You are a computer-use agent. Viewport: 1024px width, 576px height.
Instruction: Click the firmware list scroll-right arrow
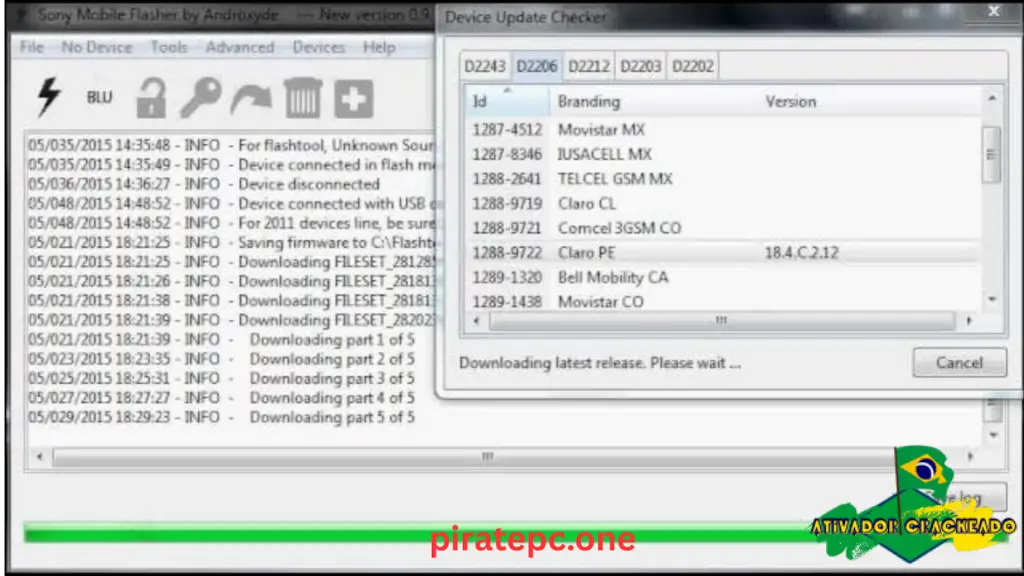tap(969, 321)
